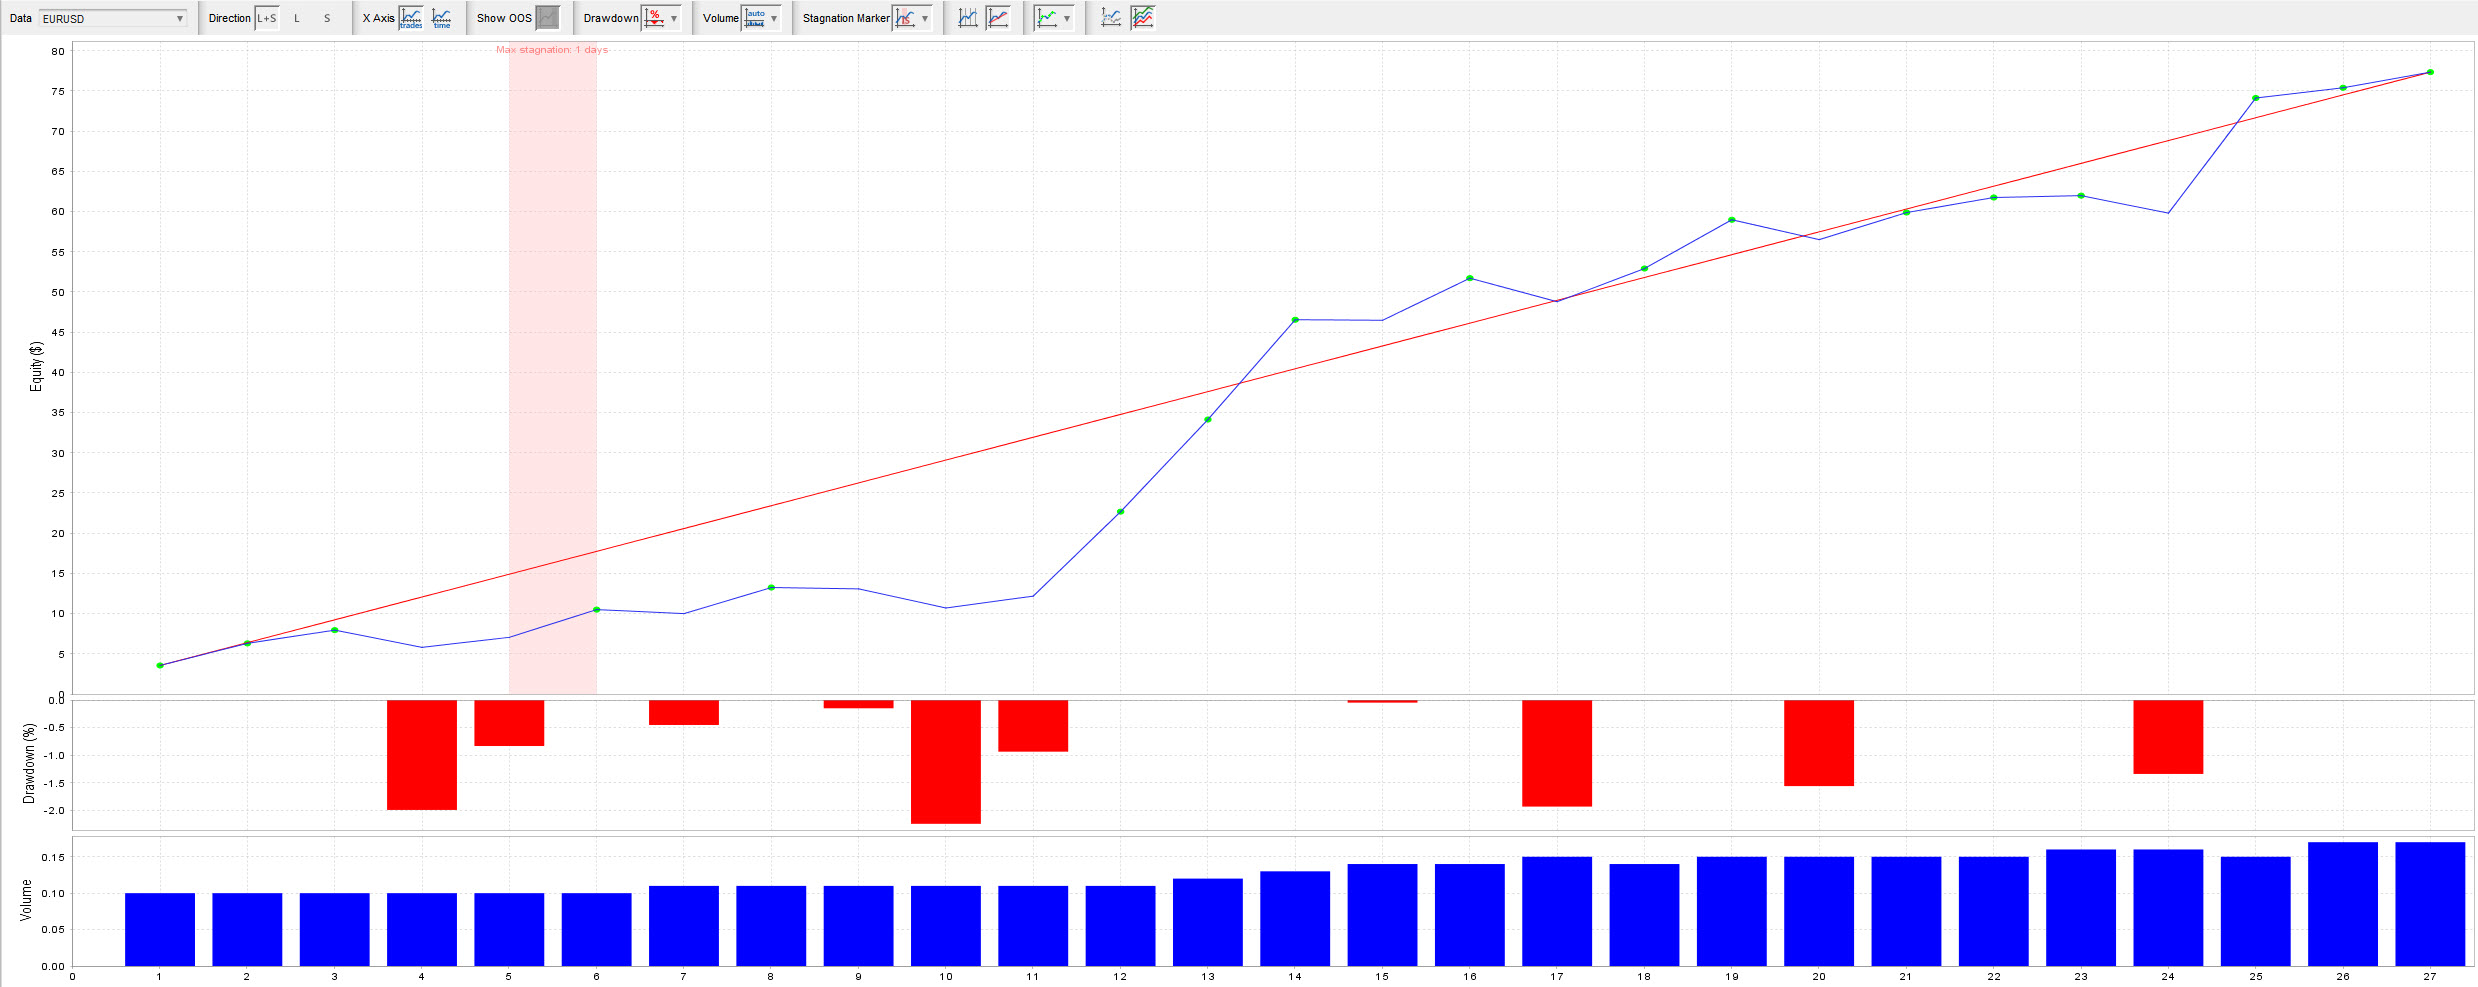Image resolution: width=2478 pixels, height=987 pixels.
Task: Select L+S direction toggle
Action: point(267,18)
